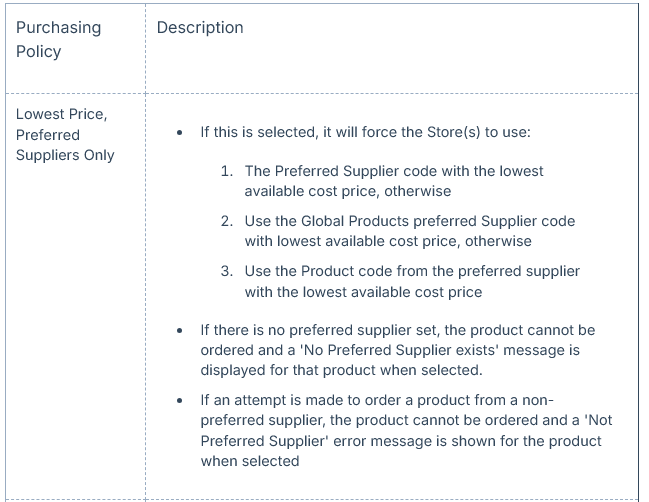Click the numbered list marker '2.'
Screen dimensions: 649x502
(227, 221)
